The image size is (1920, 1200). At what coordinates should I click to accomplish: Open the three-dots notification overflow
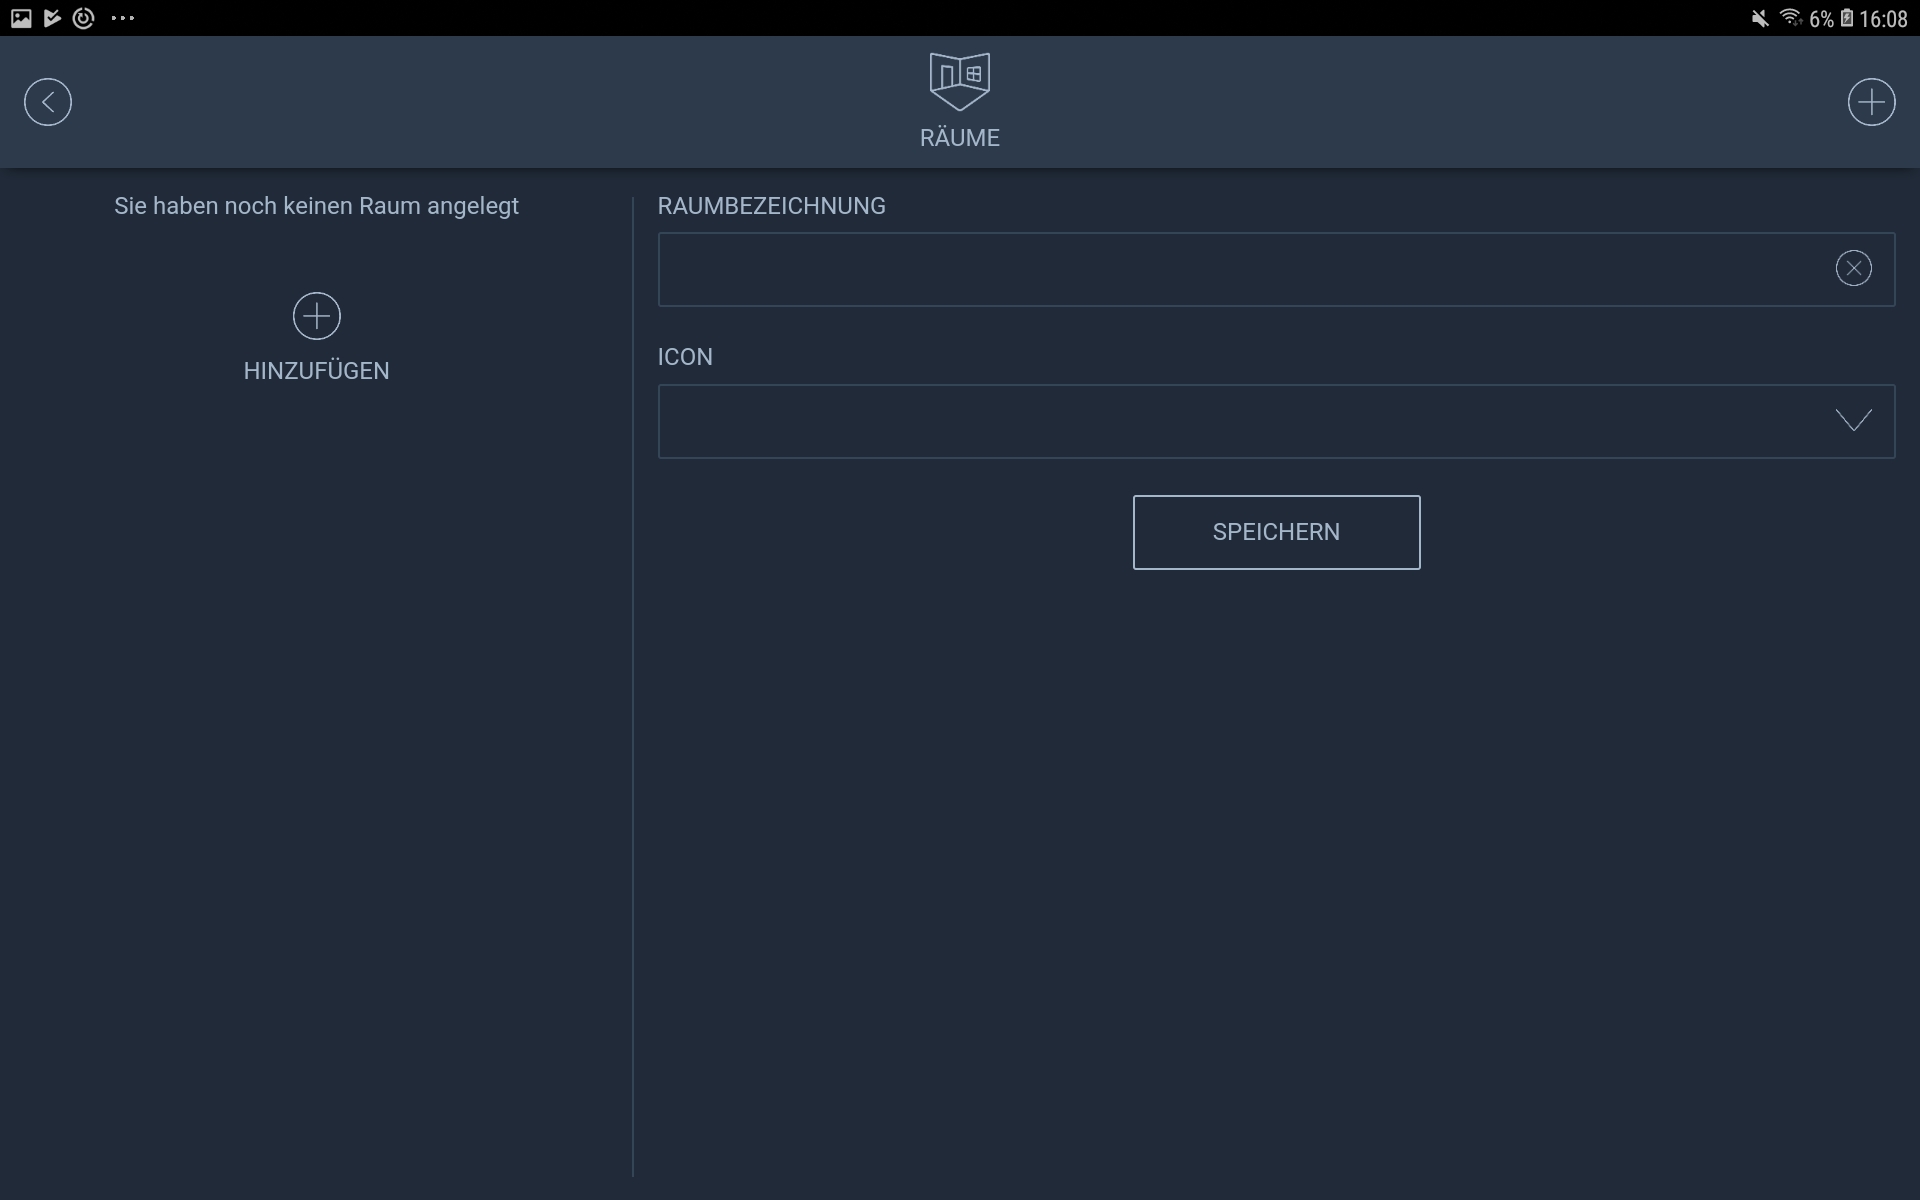click(x=123, y=18)
